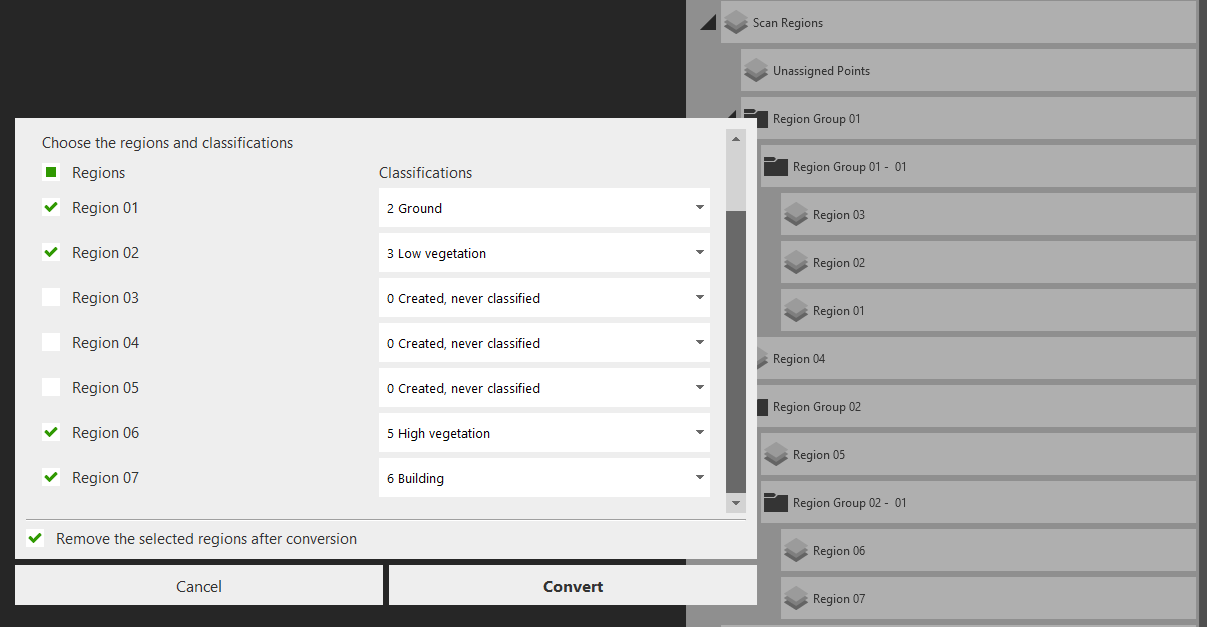The height and width of the screenshot is (627, 1207).
Task: Click the Region Group 02 - 01 folder icon
Action: pyautogui.click(x=776, y=502)
